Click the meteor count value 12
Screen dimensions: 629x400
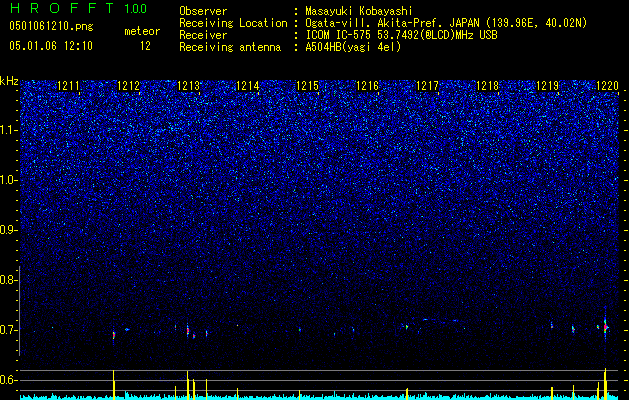click(145, 46)
